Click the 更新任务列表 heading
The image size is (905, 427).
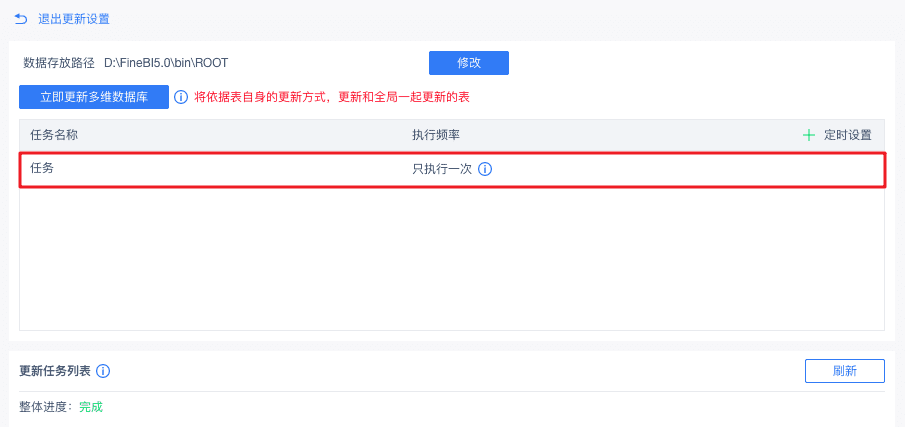55,371
